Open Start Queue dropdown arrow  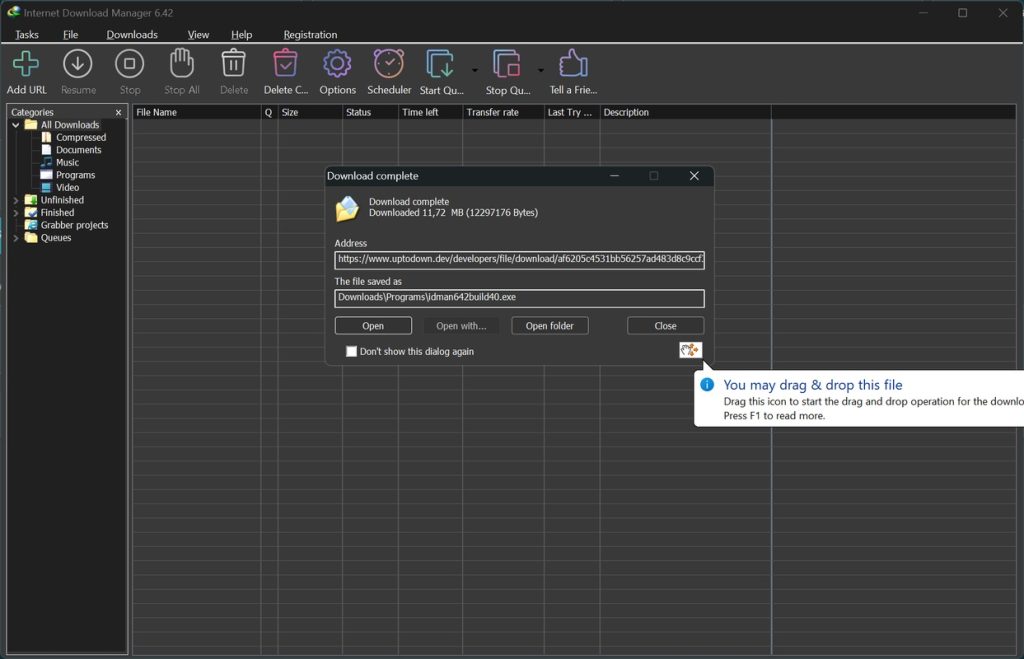point(475,70)
